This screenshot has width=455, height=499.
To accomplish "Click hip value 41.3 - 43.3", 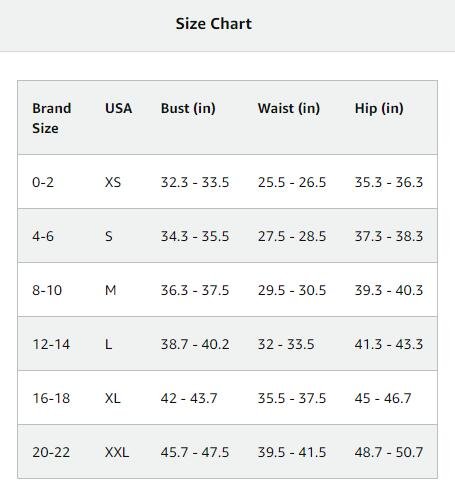I will pos(389,344).
